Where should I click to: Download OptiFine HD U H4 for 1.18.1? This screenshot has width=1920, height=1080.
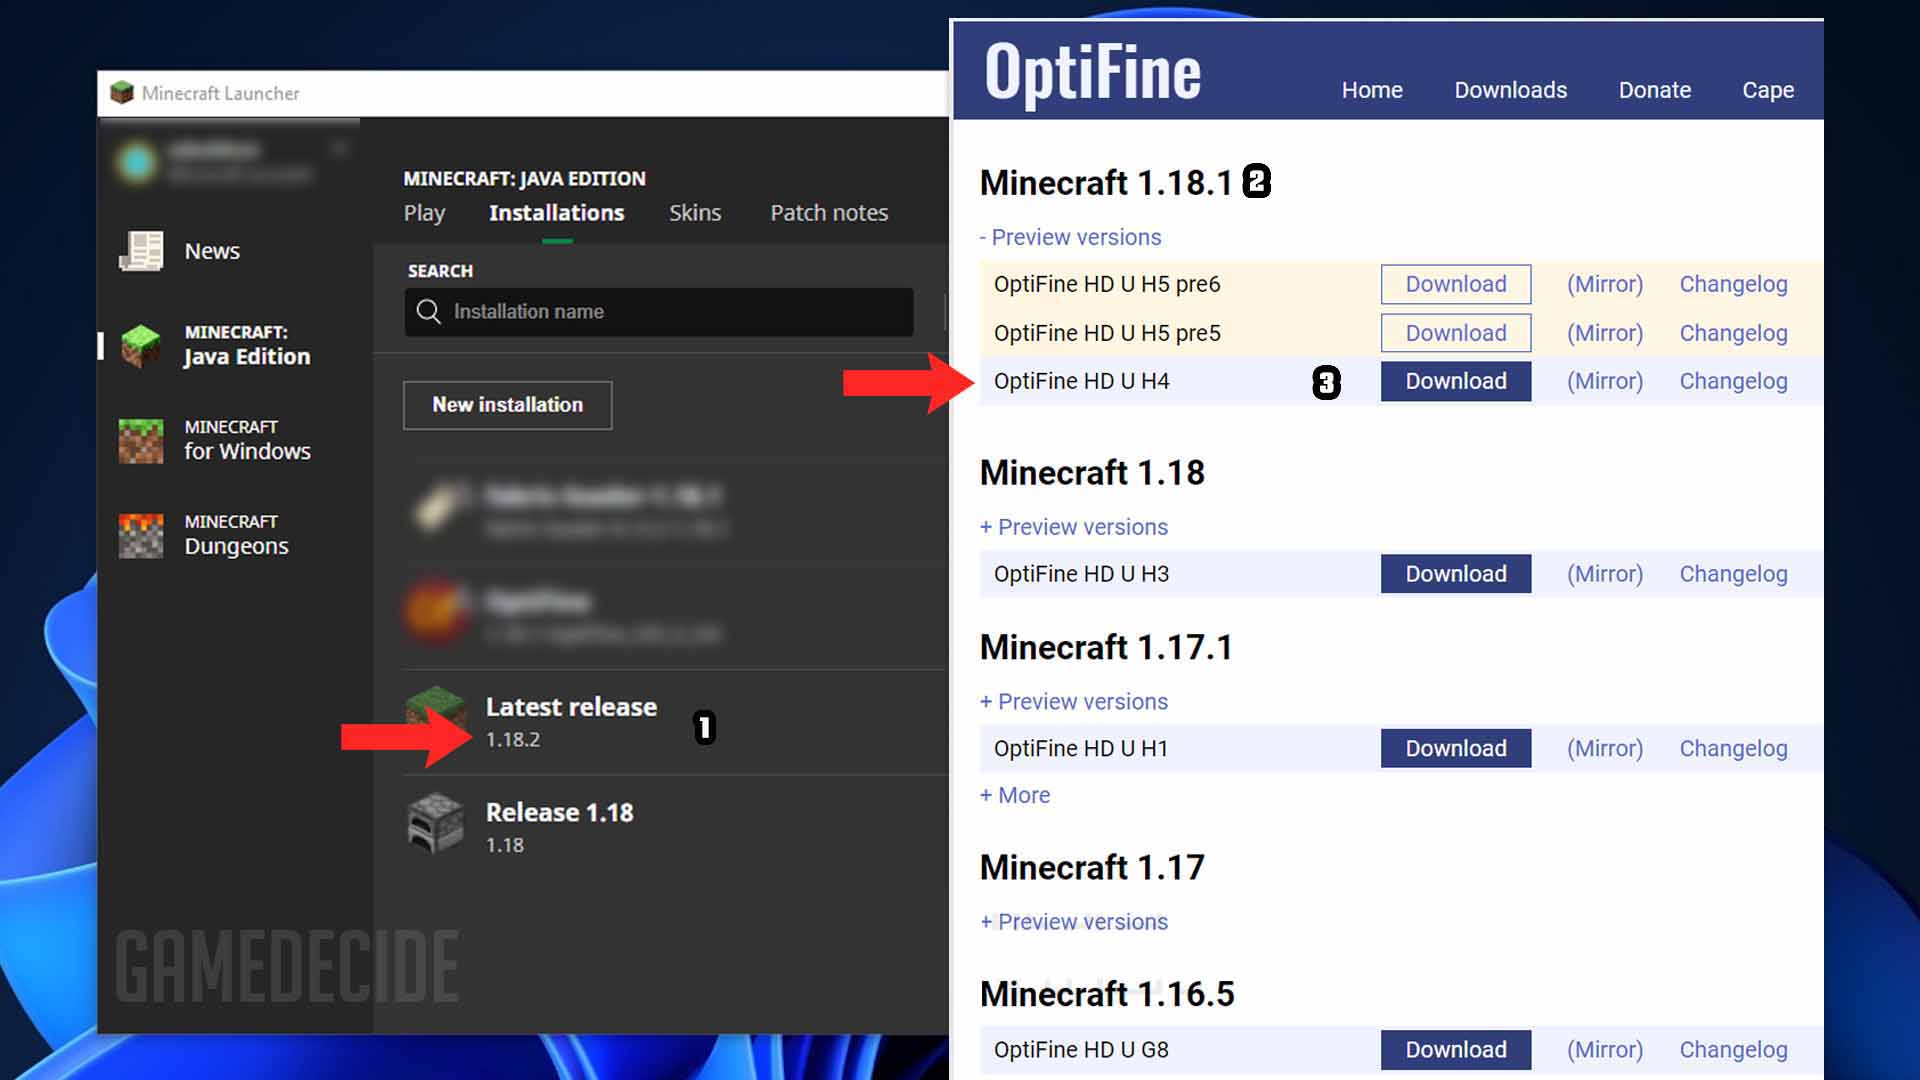1455,381
